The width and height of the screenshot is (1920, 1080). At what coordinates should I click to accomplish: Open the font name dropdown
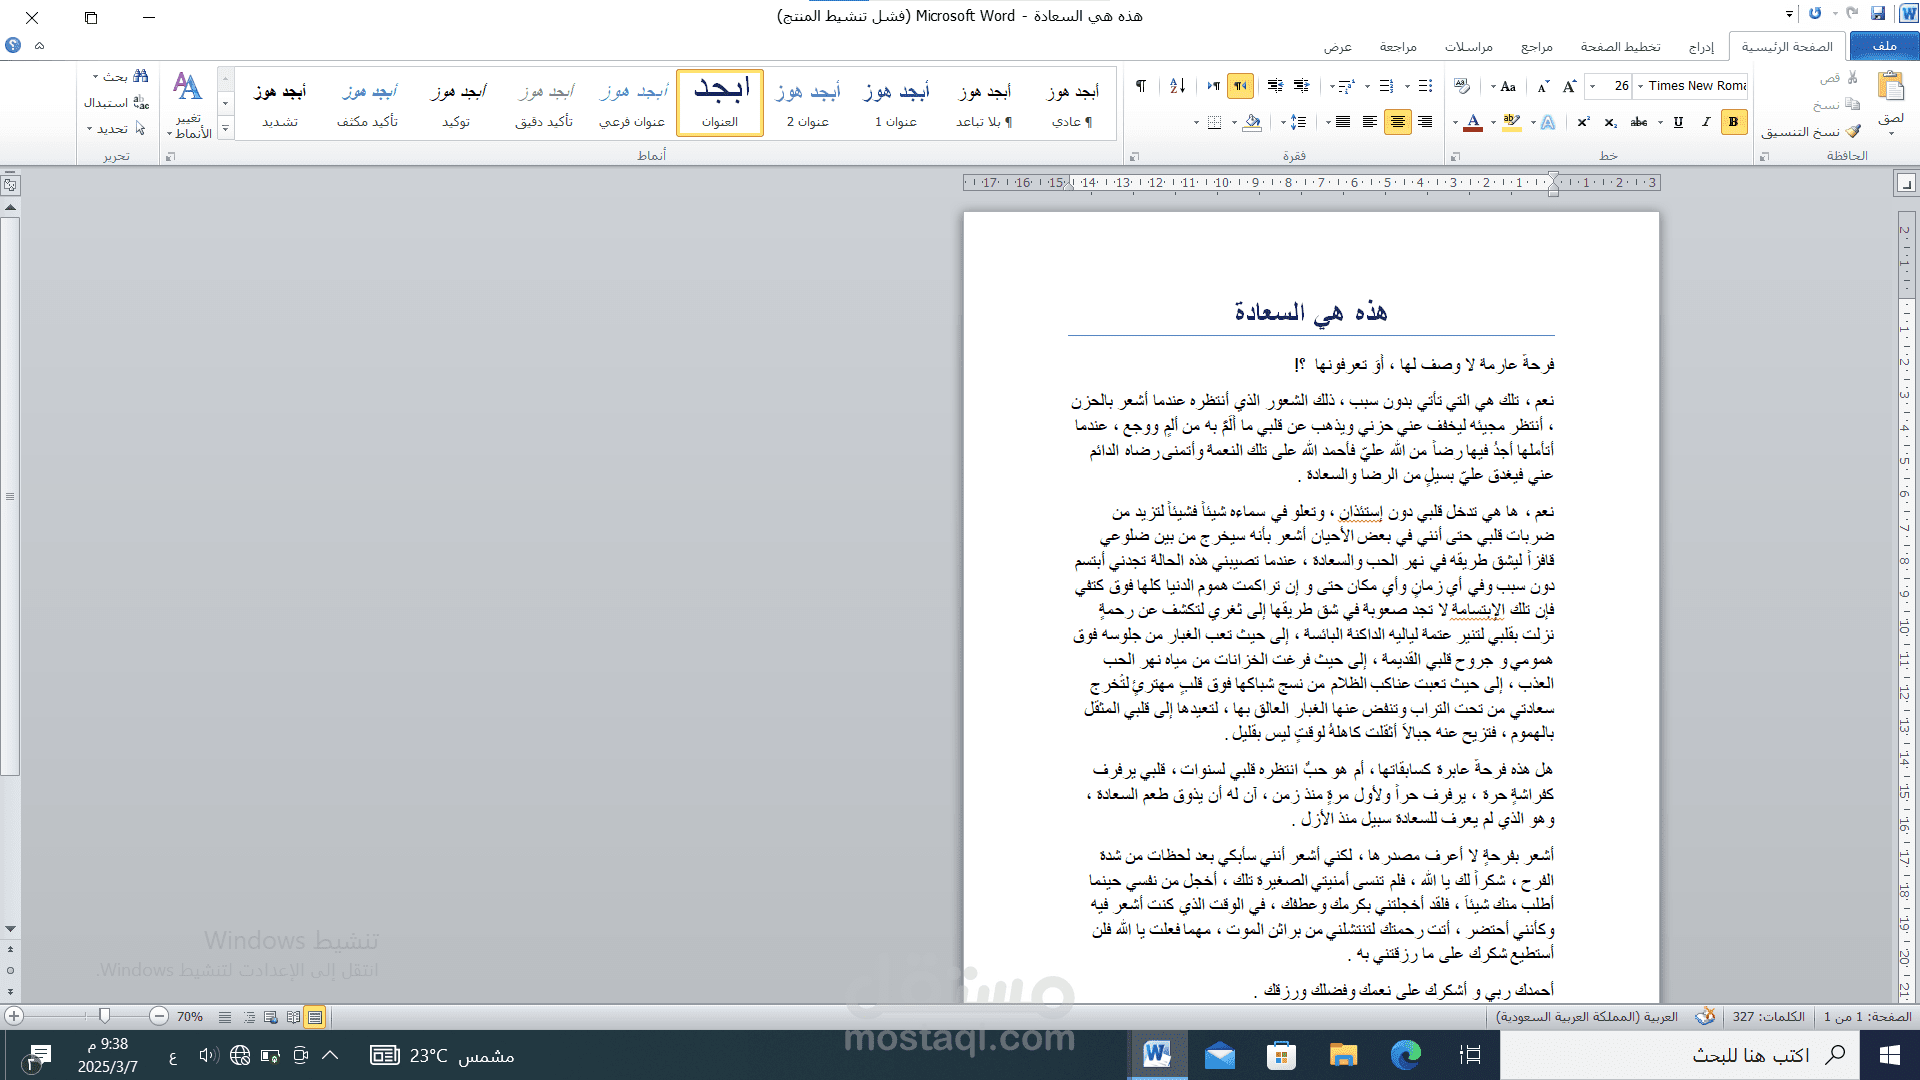[x=1640, y=86]
